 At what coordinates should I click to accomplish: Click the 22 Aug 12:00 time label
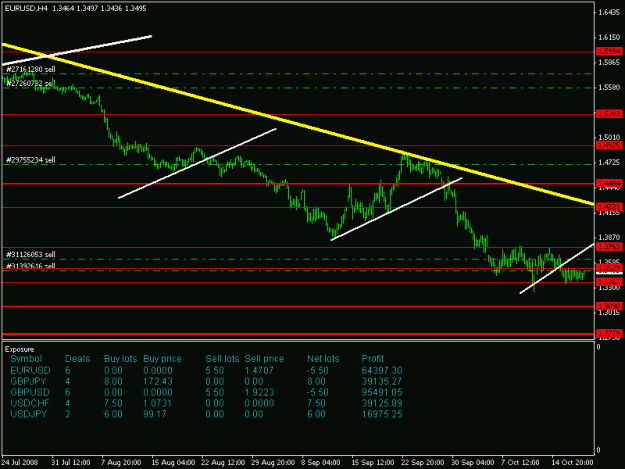(x=223, y=462)
